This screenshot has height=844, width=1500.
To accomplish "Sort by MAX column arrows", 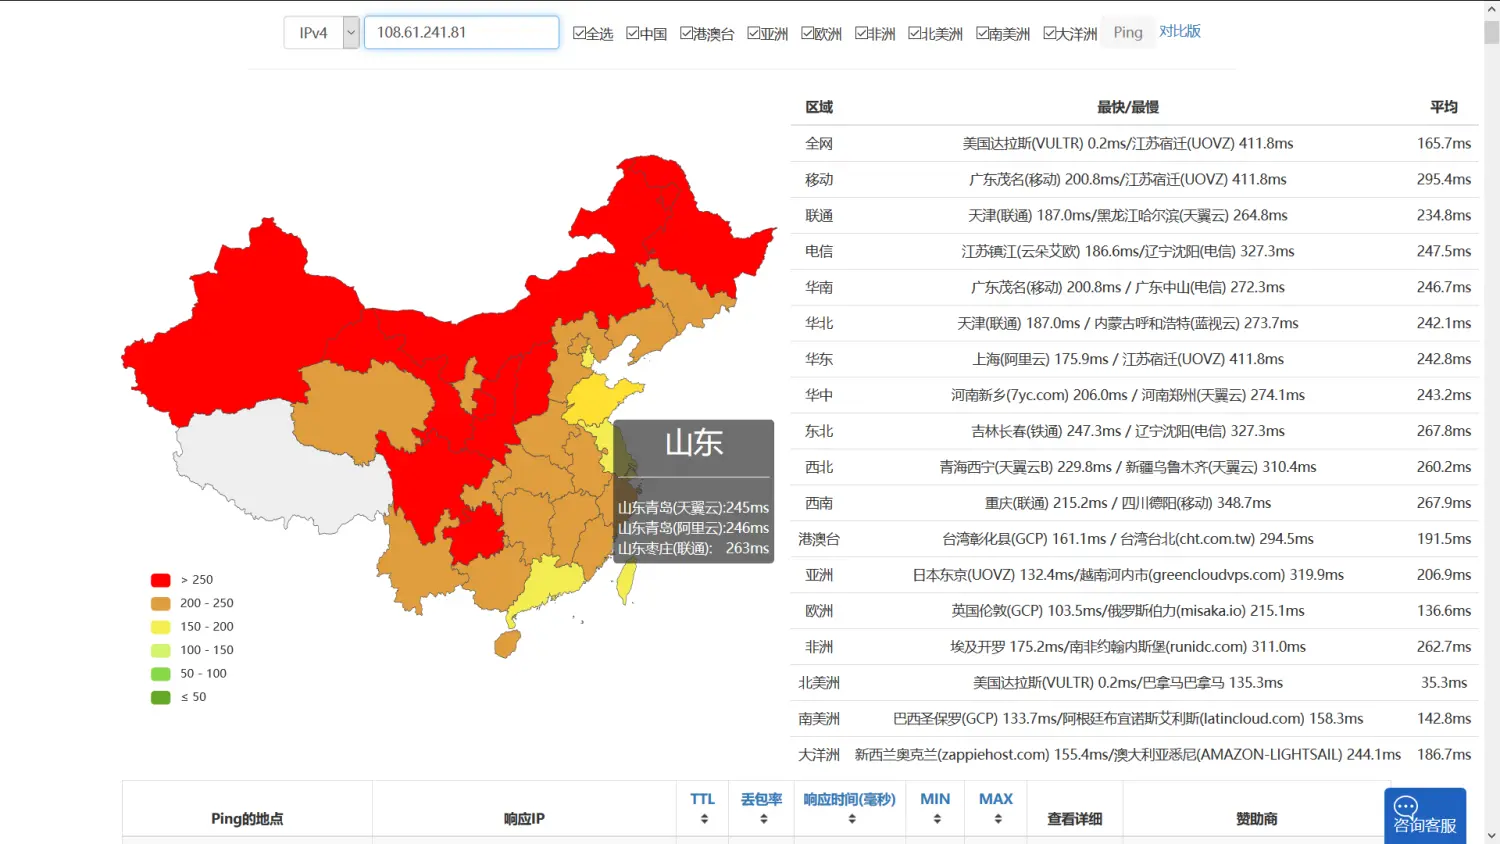I will (997, 819).
